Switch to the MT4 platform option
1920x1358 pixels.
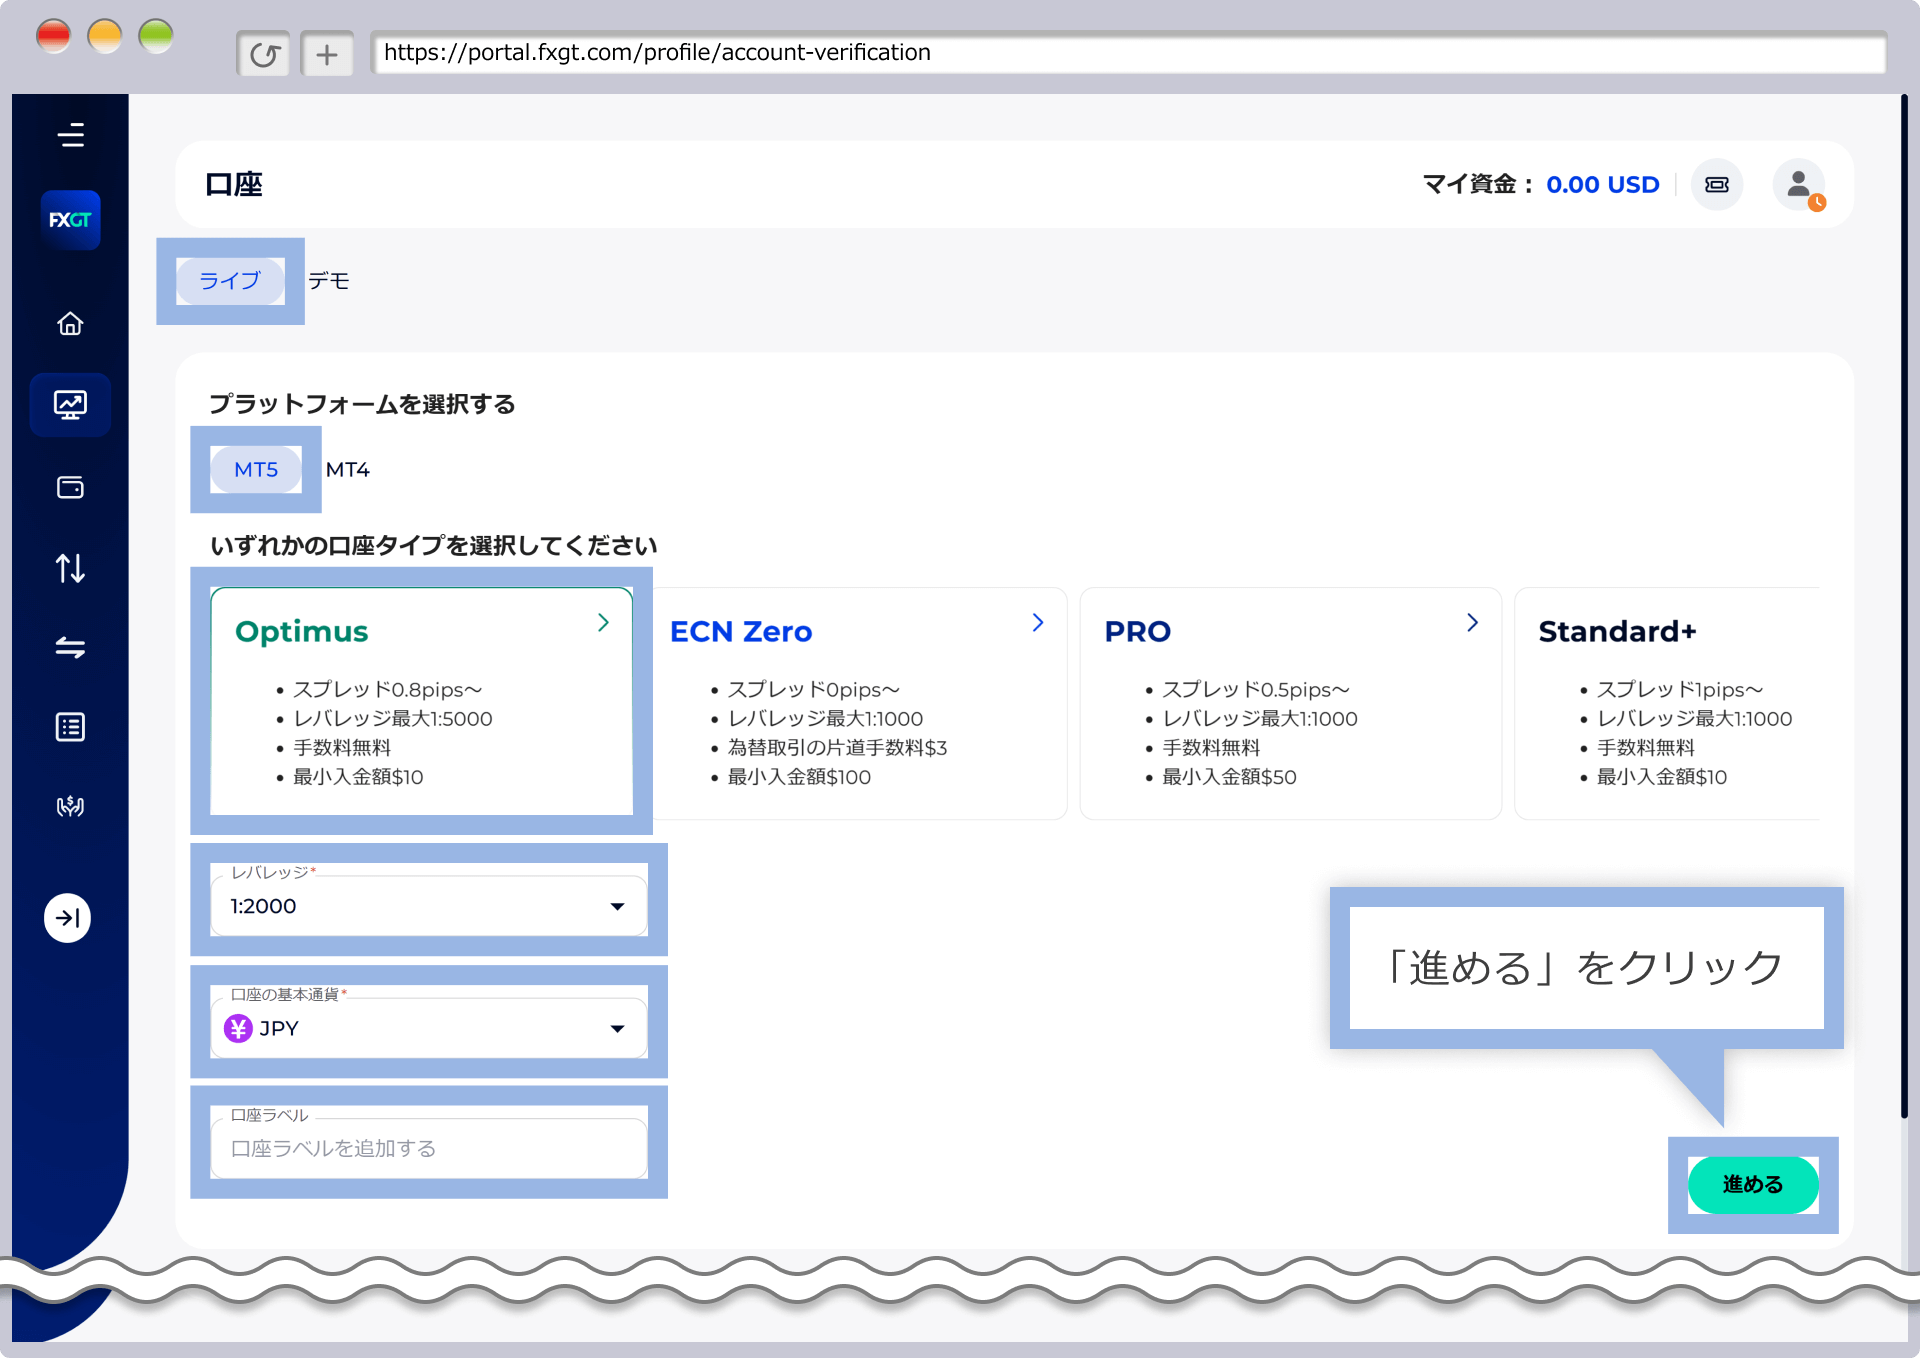(x=348, y=470)
